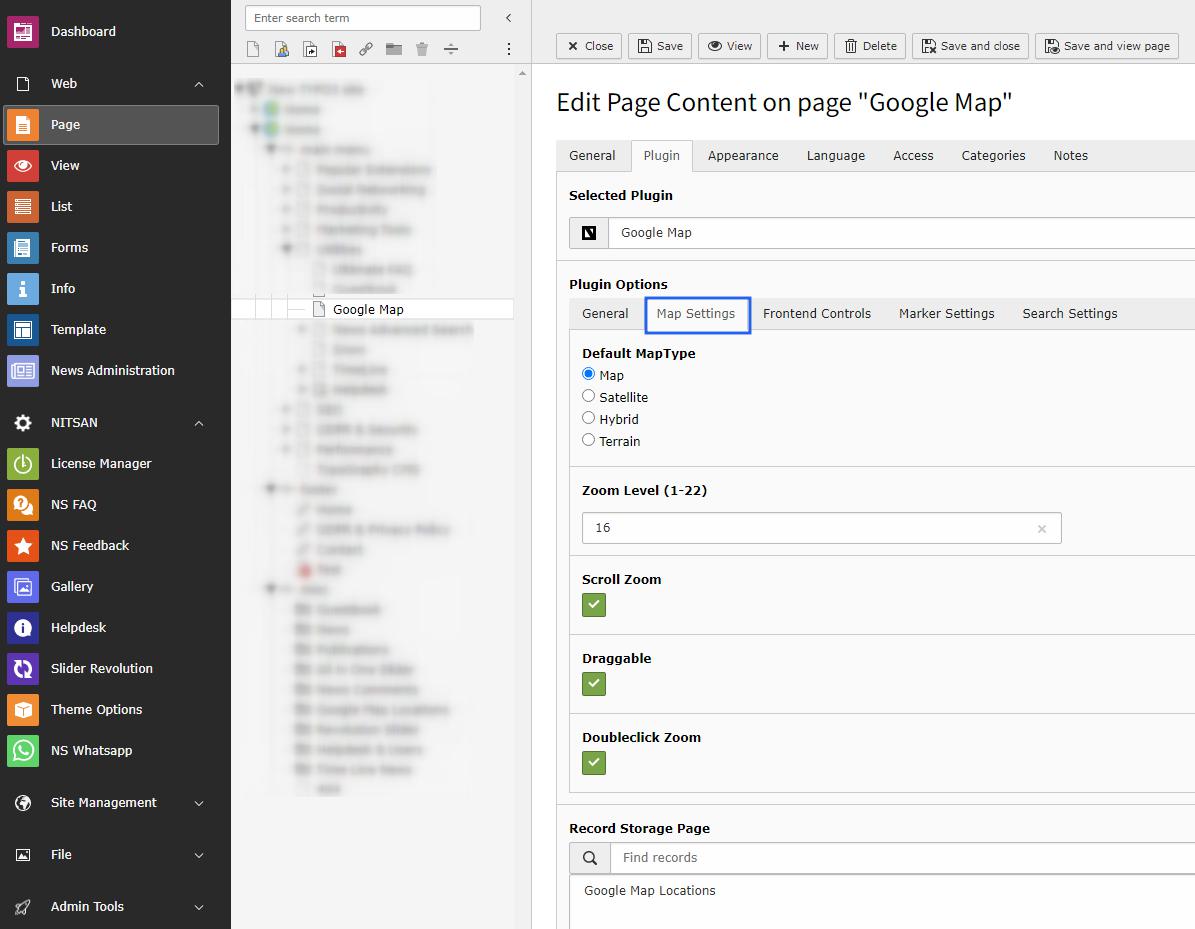Screen dimensions: 1195x929
Task: Switch to the Notes tab
Action: click(1071, 156)
